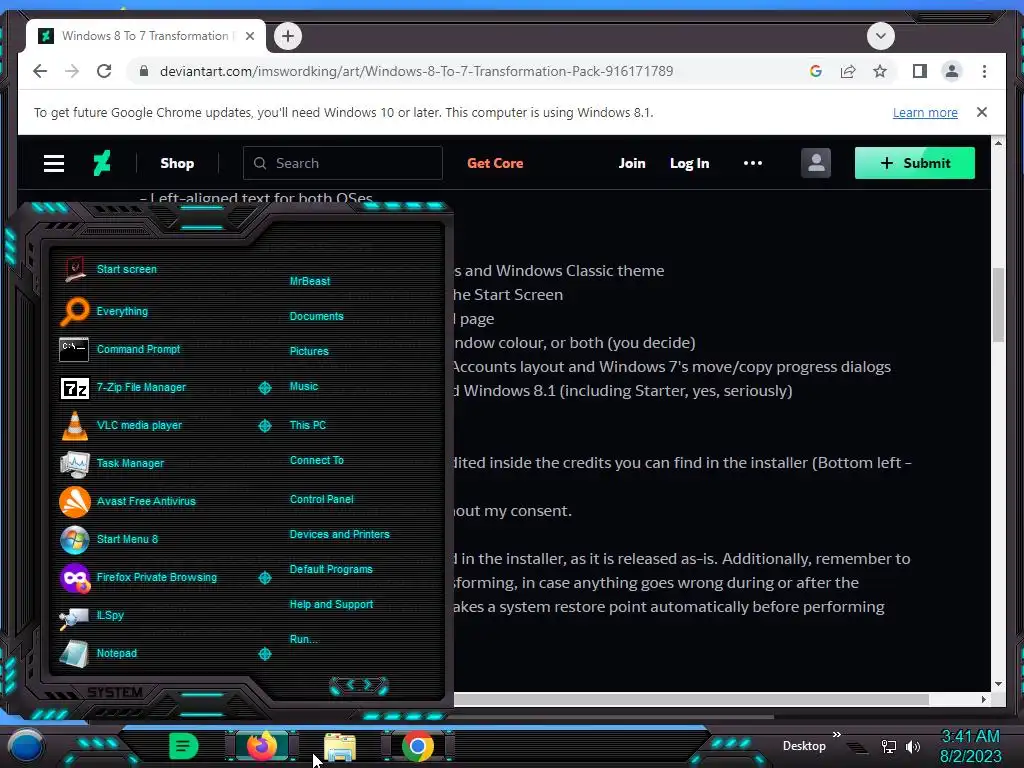The height and width of the screenshot is (768, 1024).
Task: Open Start screen from the start menu
Action: pyautogui.click(x=127, y=269)
